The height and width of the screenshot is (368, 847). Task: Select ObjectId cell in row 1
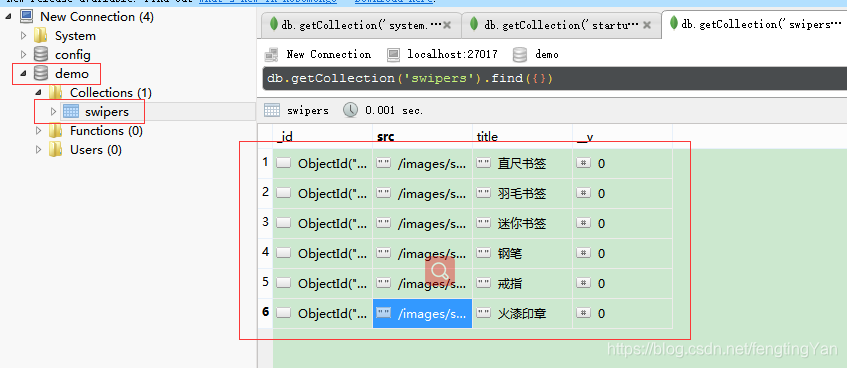tap(322, 164)
